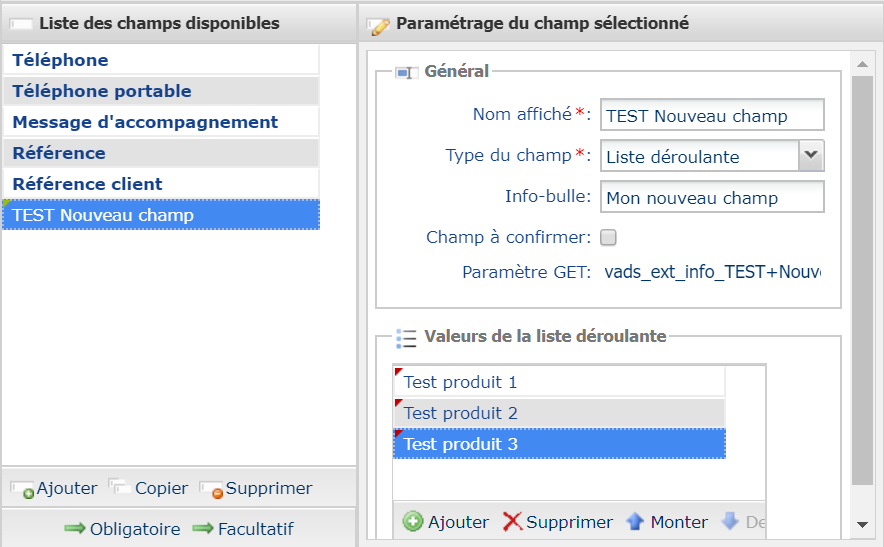Screen dimensions: 884x547
Task: Click the green arrow Facultatif icon
Action: 203,528
